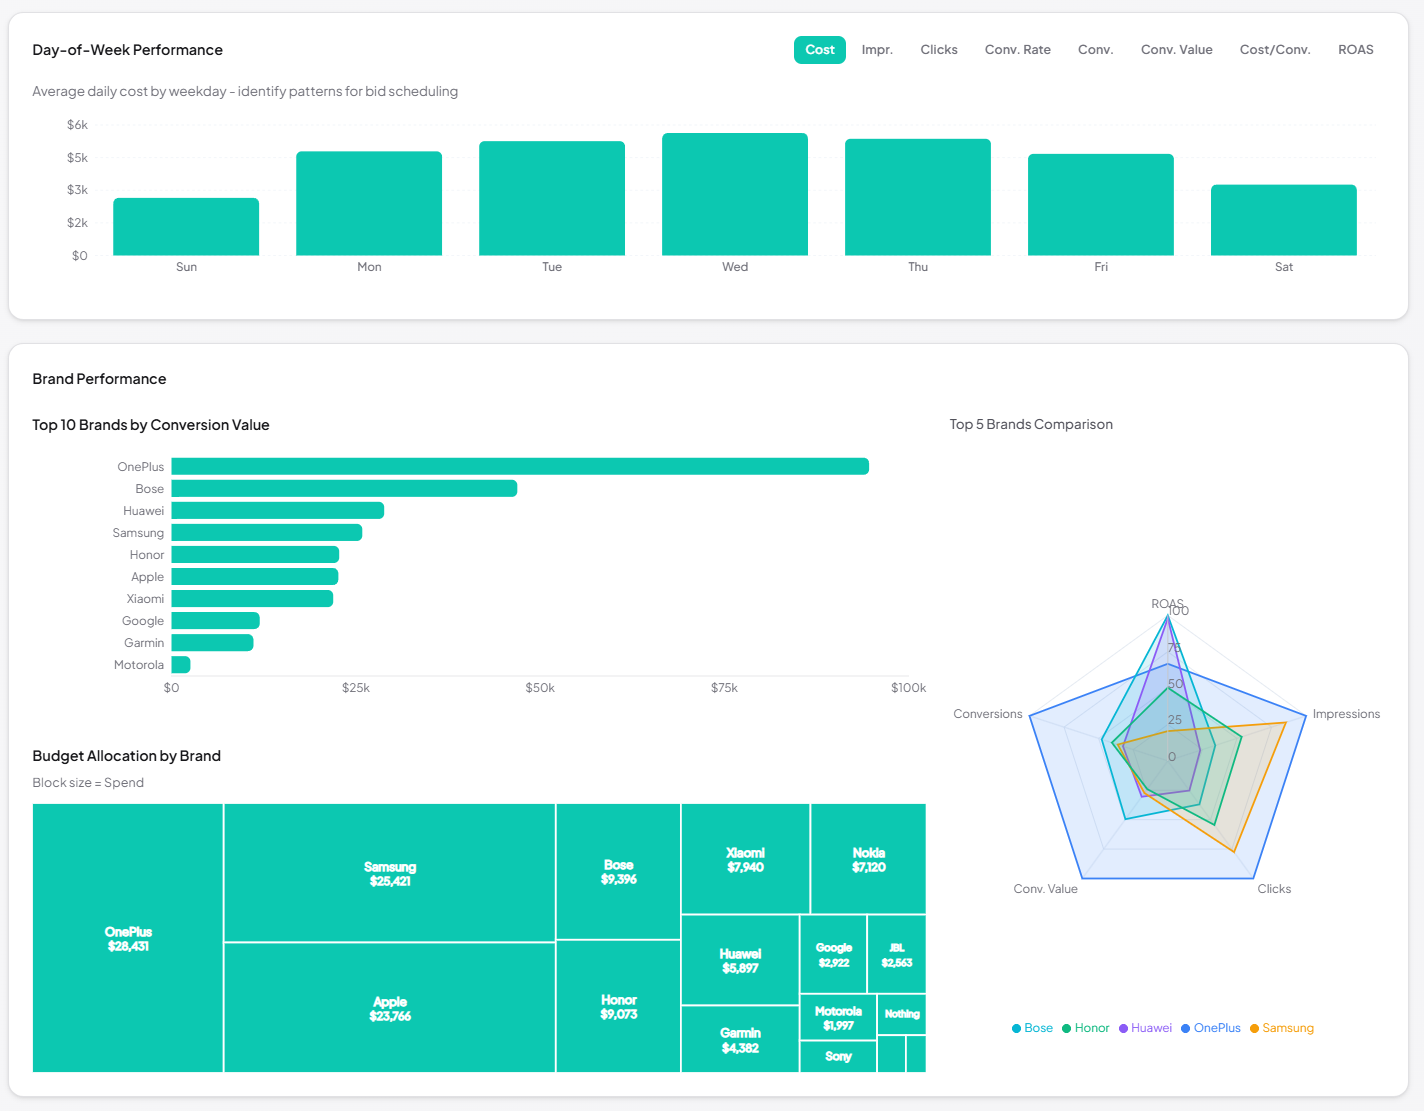This screenshot has height=1111, width=1424.
Task: Switch to the ROAS metric tab
Action: click(1355, 49)
